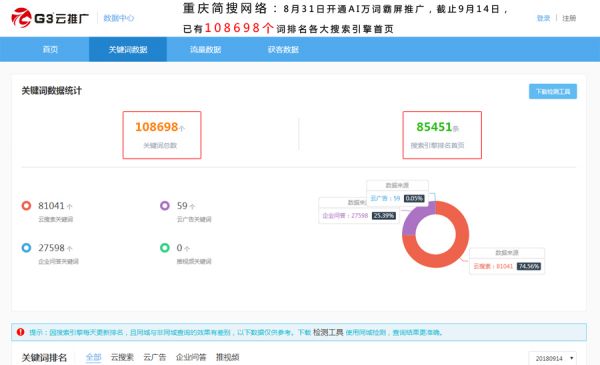Click the 85451 first-page ranking box
Screen dimensions: 600x365
[x=442, y=135]
